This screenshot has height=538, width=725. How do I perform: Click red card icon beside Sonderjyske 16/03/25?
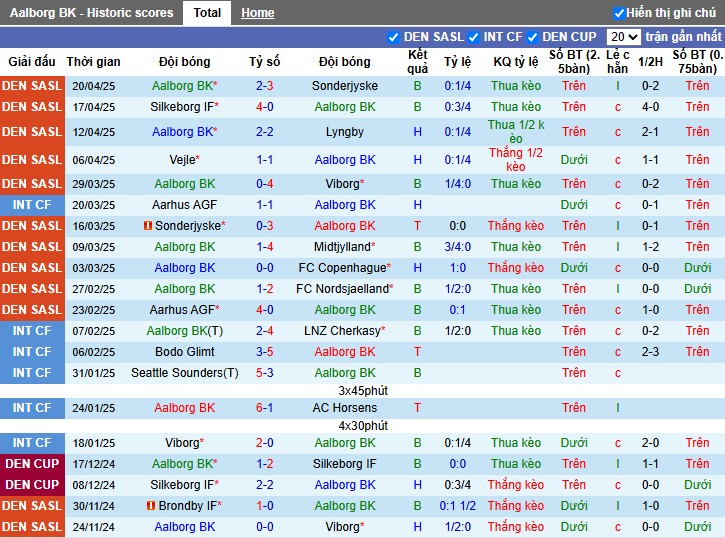148,226
